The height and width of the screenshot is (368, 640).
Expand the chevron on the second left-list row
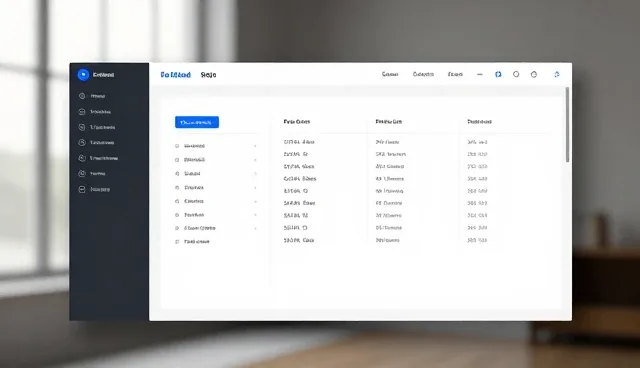[x=256, y=160]
